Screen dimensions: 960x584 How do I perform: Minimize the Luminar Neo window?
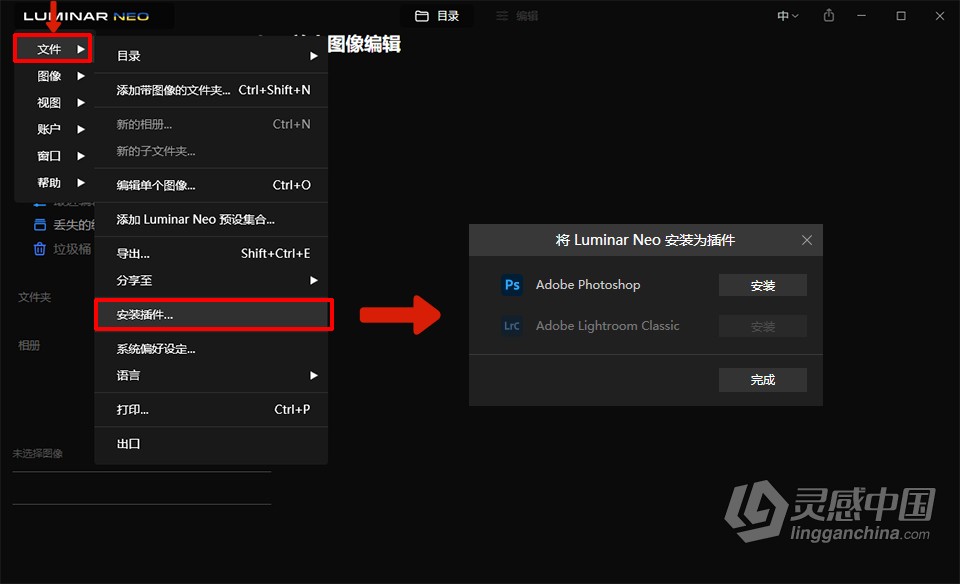861,16
